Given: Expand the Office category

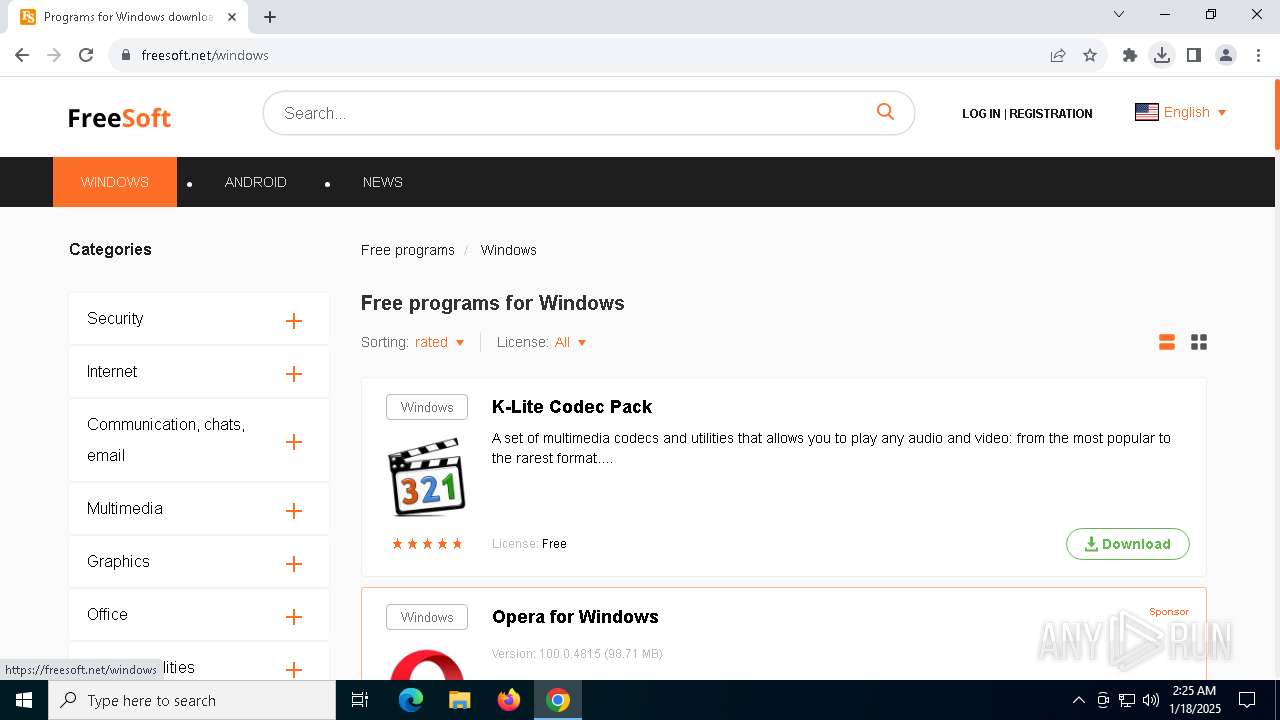Looking at the screenshot, I should point(294,617).
